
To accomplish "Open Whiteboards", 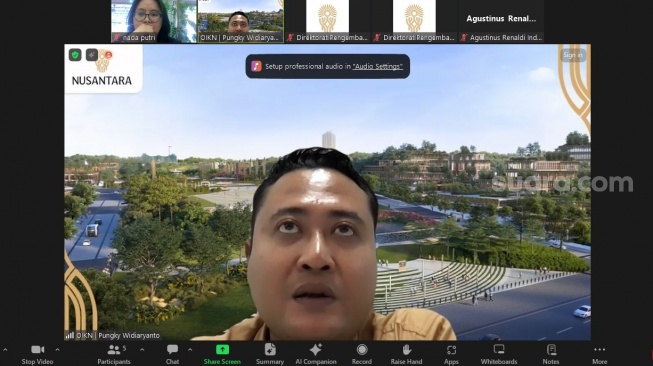I will [499, 354].
